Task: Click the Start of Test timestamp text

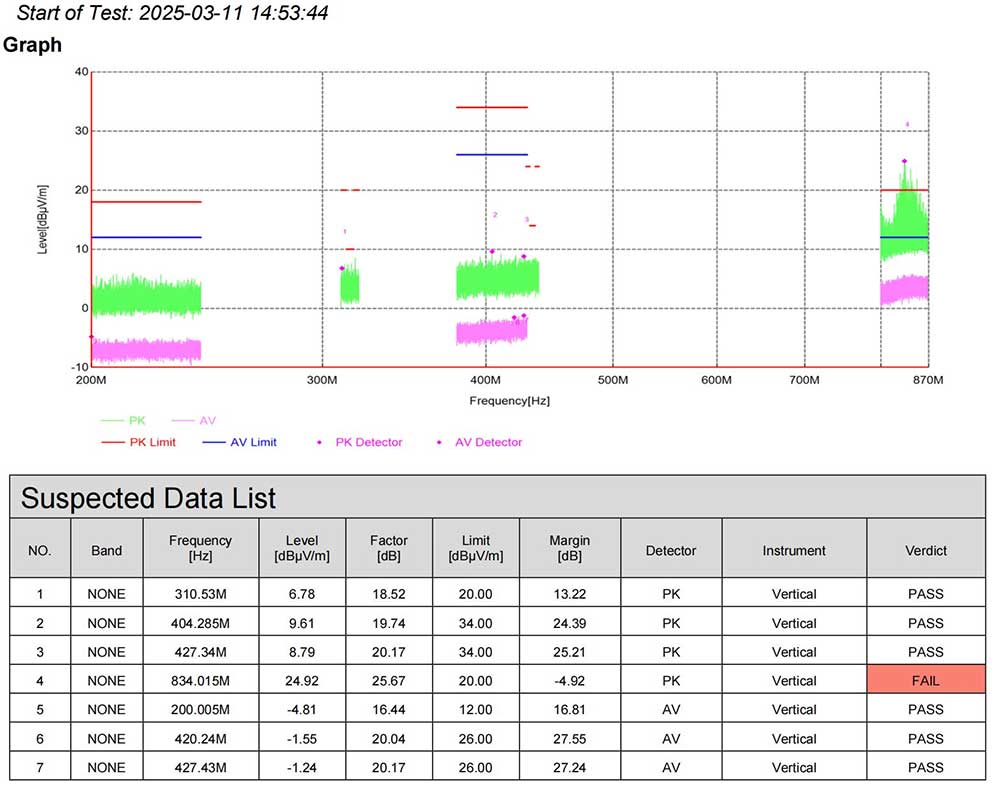Action: [173, 13]
